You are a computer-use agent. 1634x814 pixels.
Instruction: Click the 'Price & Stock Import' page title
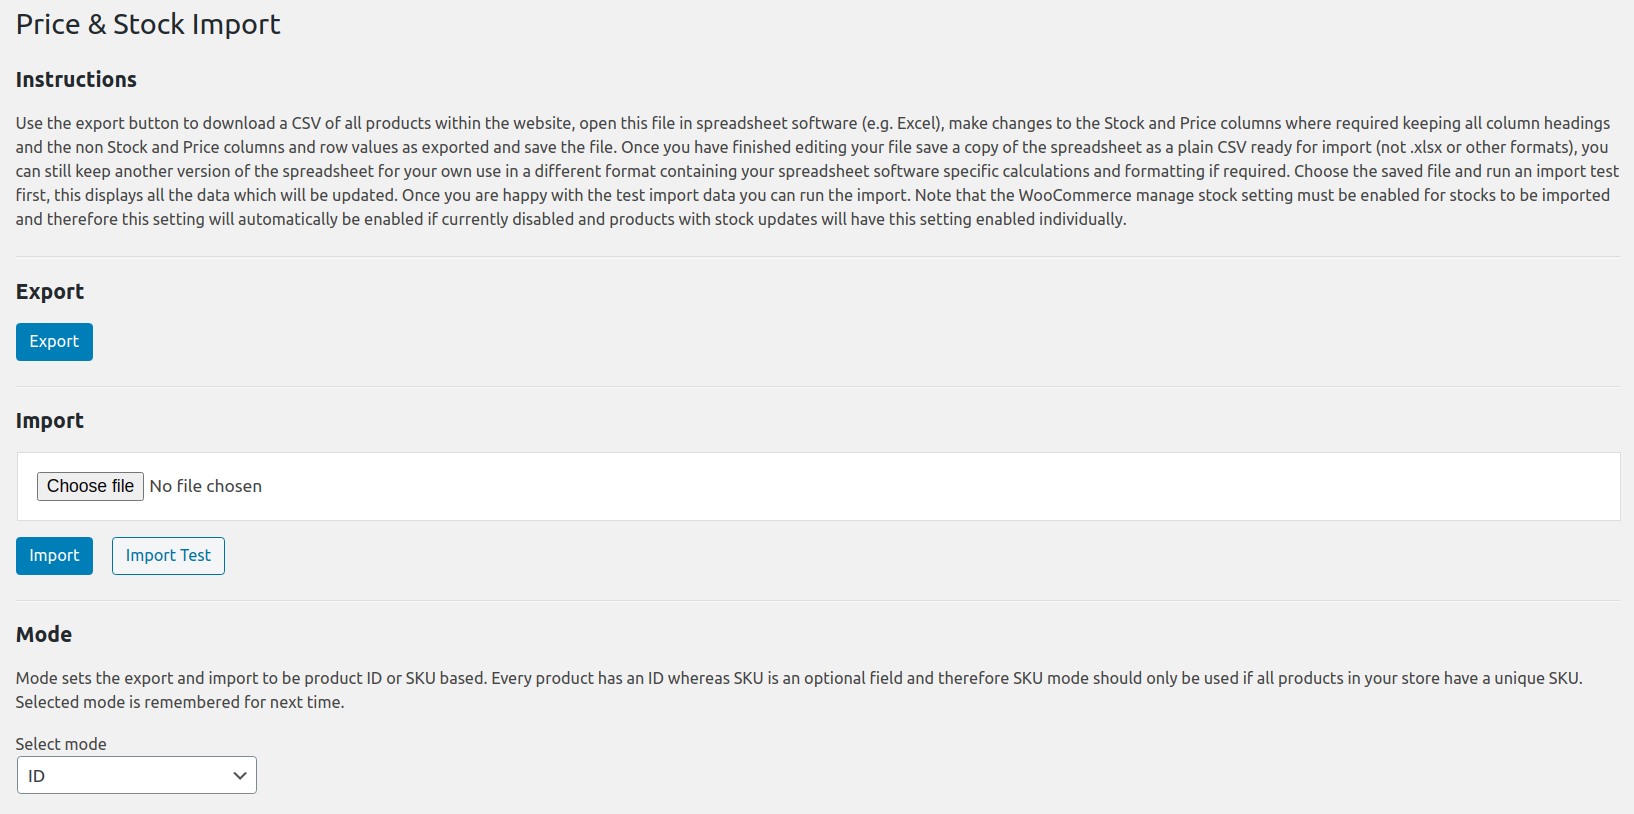[148, 24]
